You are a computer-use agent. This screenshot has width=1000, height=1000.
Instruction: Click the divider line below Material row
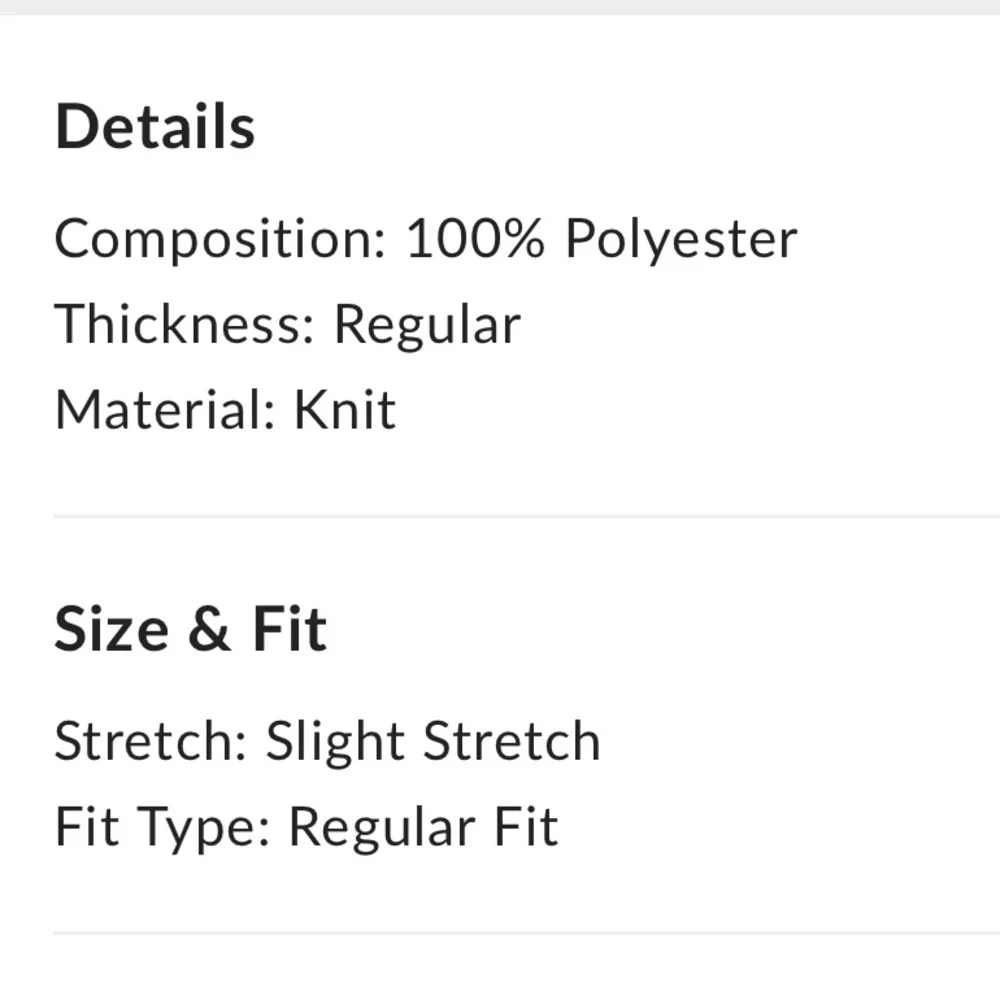point(526,516)
